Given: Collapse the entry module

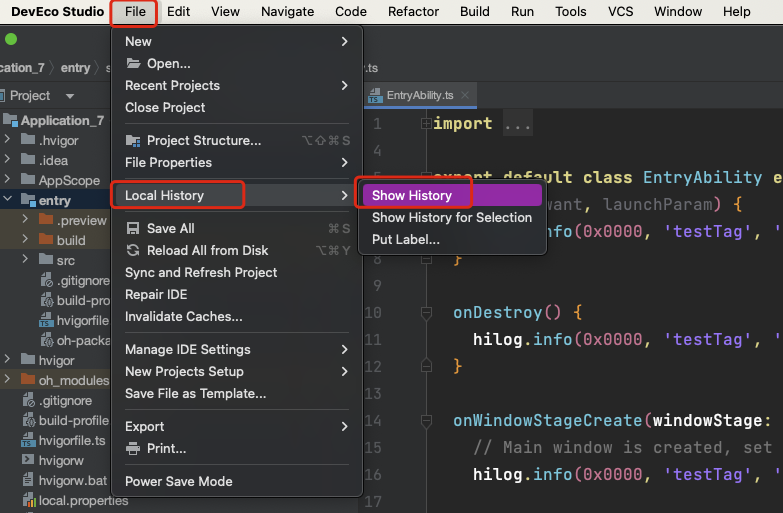Looking at the screenshot, I should [x=7, y=199].
